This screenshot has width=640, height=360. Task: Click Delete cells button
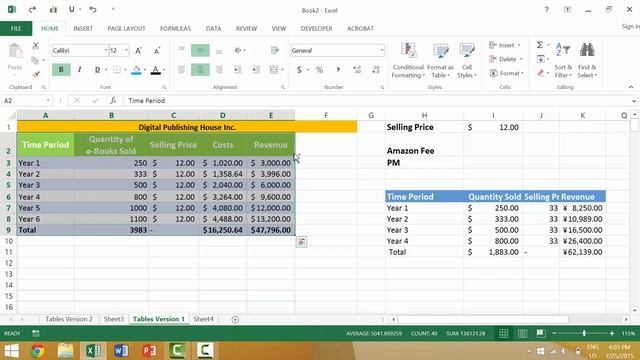point(506,59)
